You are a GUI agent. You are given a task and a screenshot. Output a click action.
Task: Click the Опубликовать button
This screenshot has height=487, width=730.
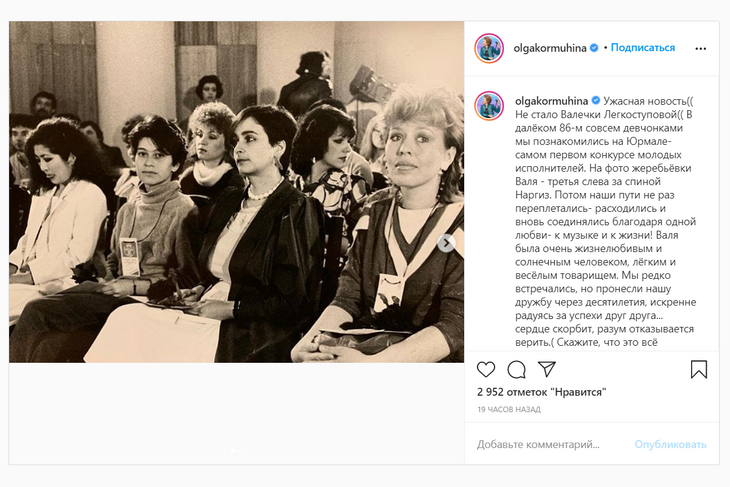click(x=670, y=445)
